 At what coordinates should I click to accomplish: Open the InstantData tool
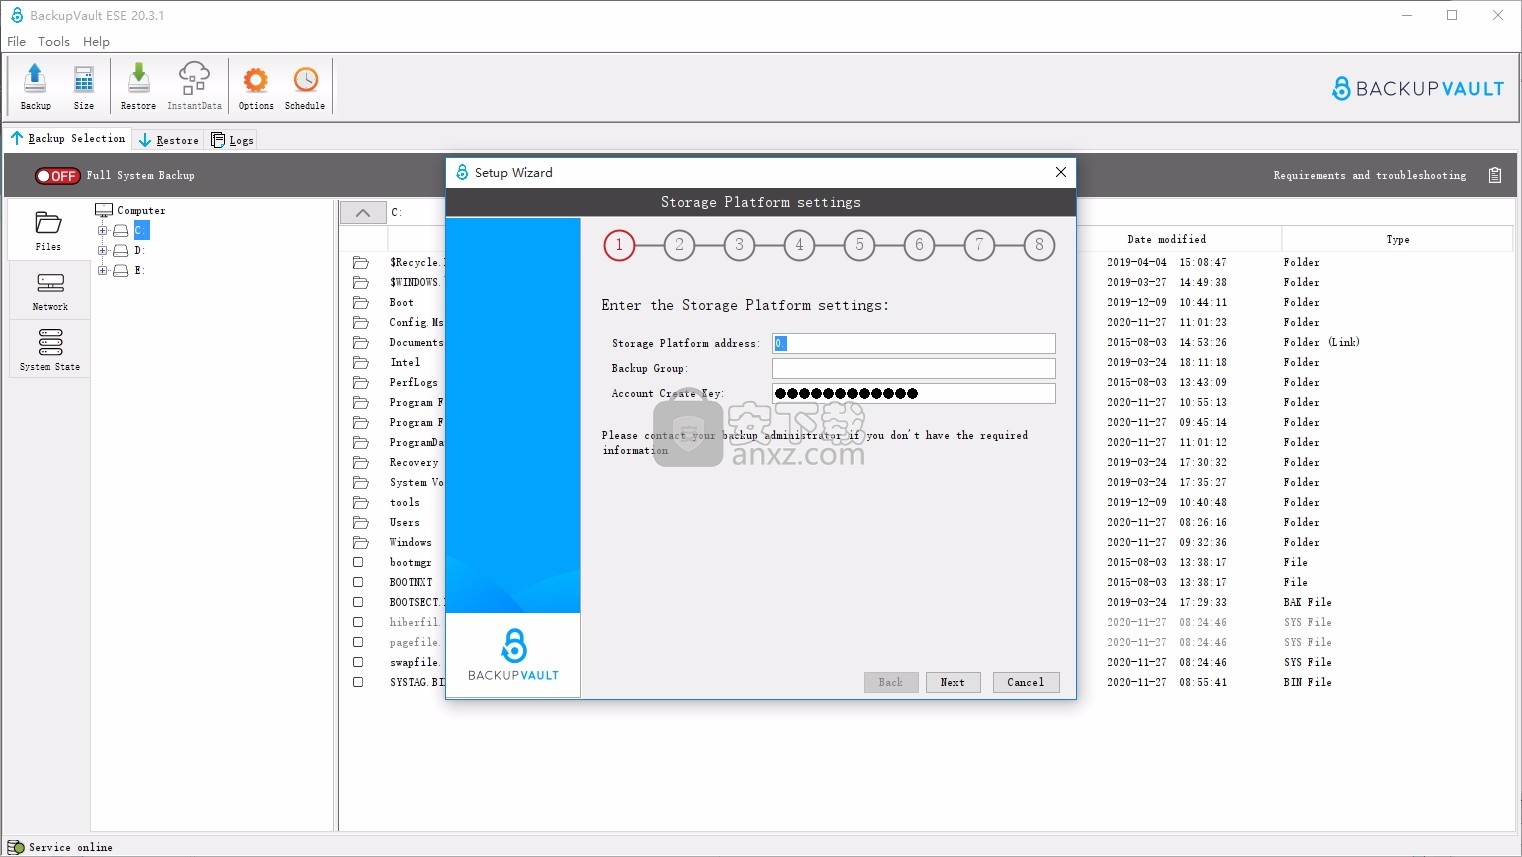(194, 86)
